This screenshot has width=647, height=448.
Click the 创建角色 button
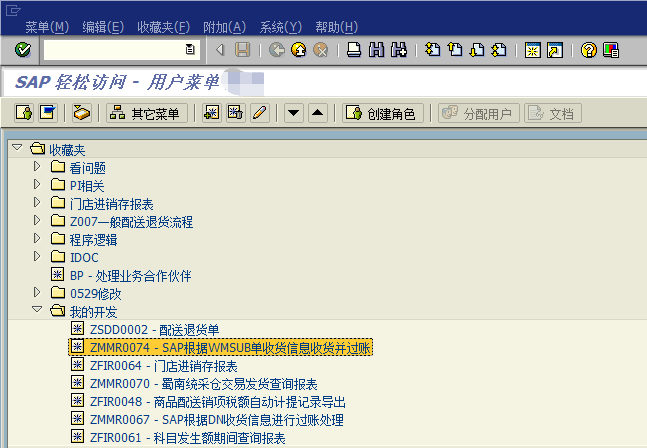coord(383,113)
